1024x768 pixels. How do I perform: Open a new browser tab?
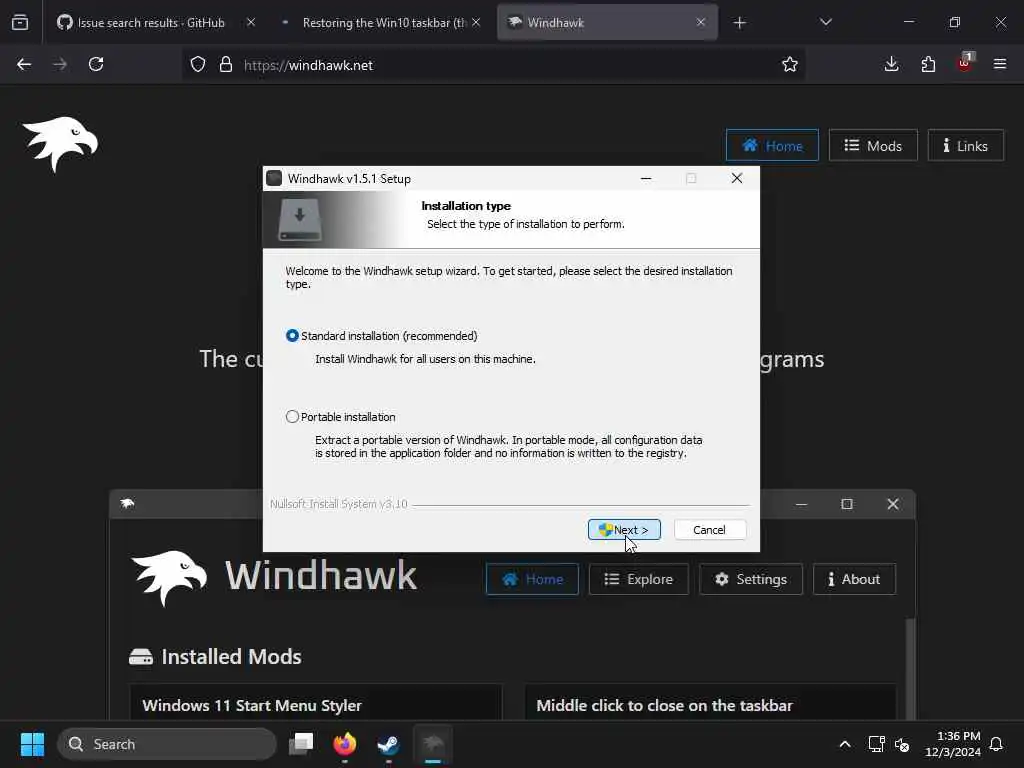tap(739, 23)
